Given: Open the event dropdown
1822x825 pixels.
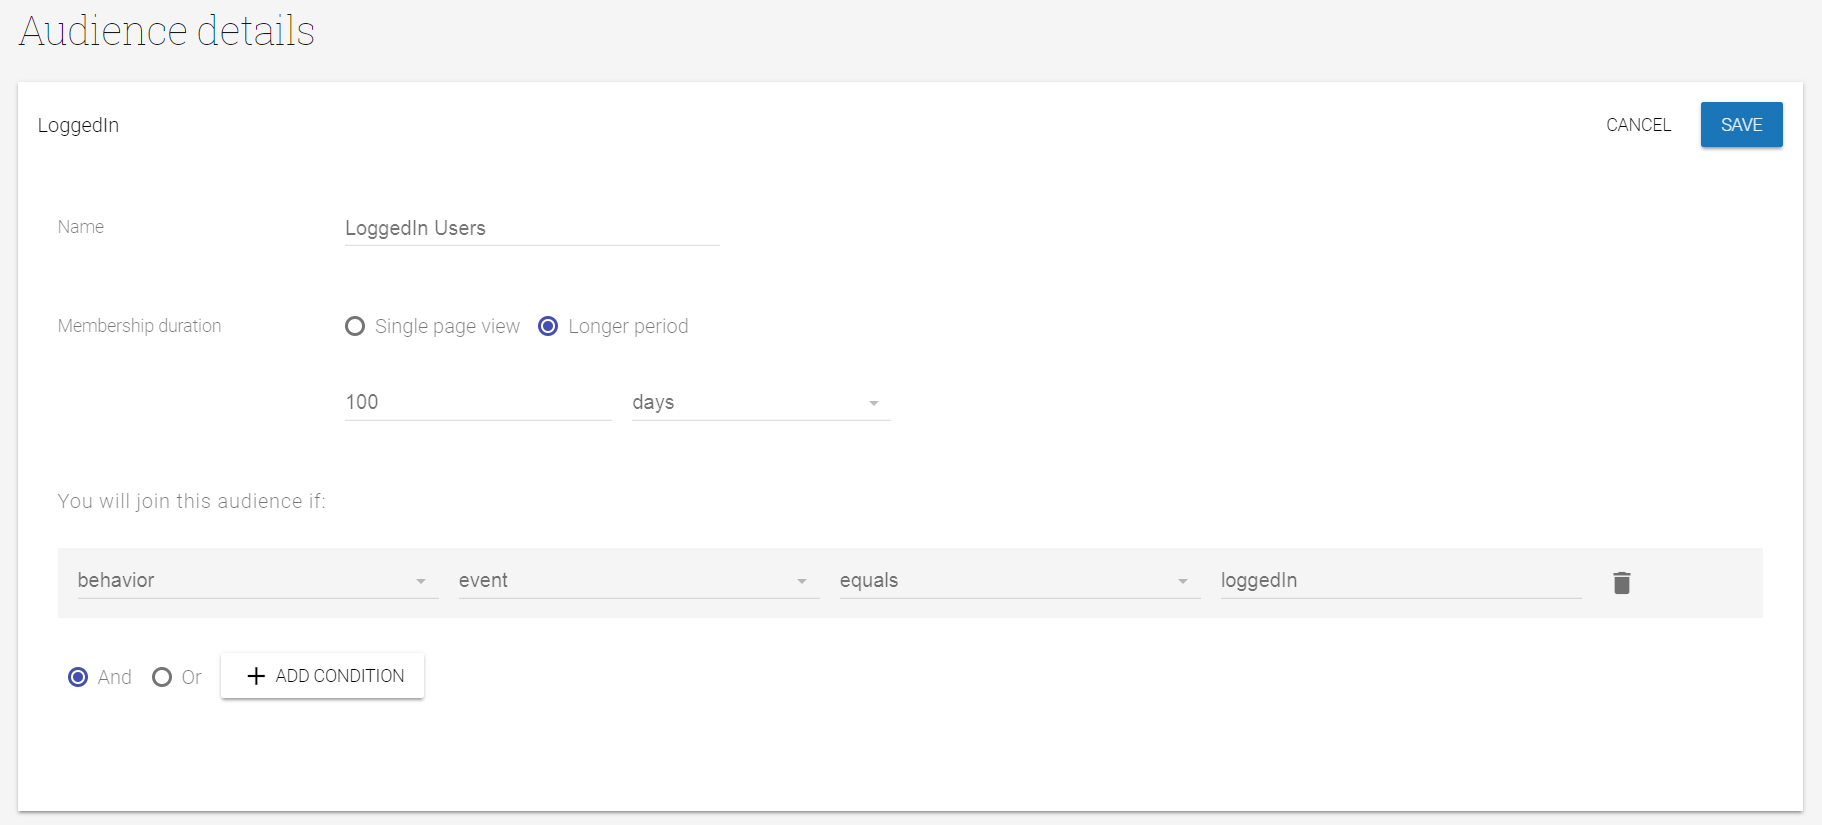Looking at the screenshot, I should (639, 580).
